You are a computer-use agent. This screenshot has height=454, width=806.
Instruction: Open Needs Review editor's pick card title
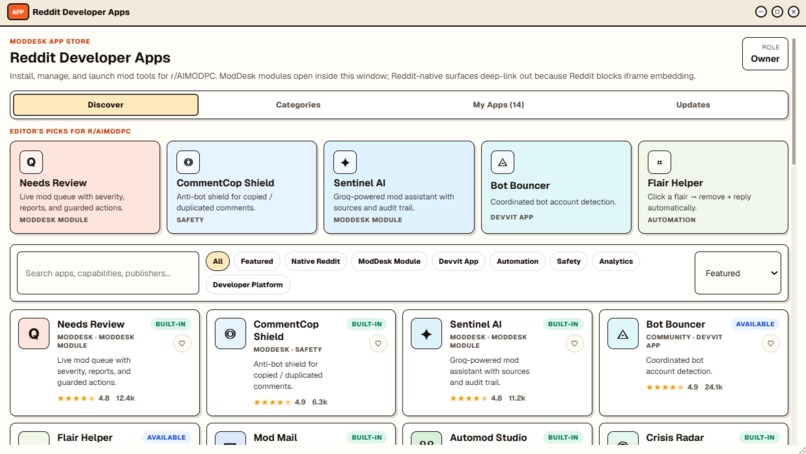coord(53,183)
